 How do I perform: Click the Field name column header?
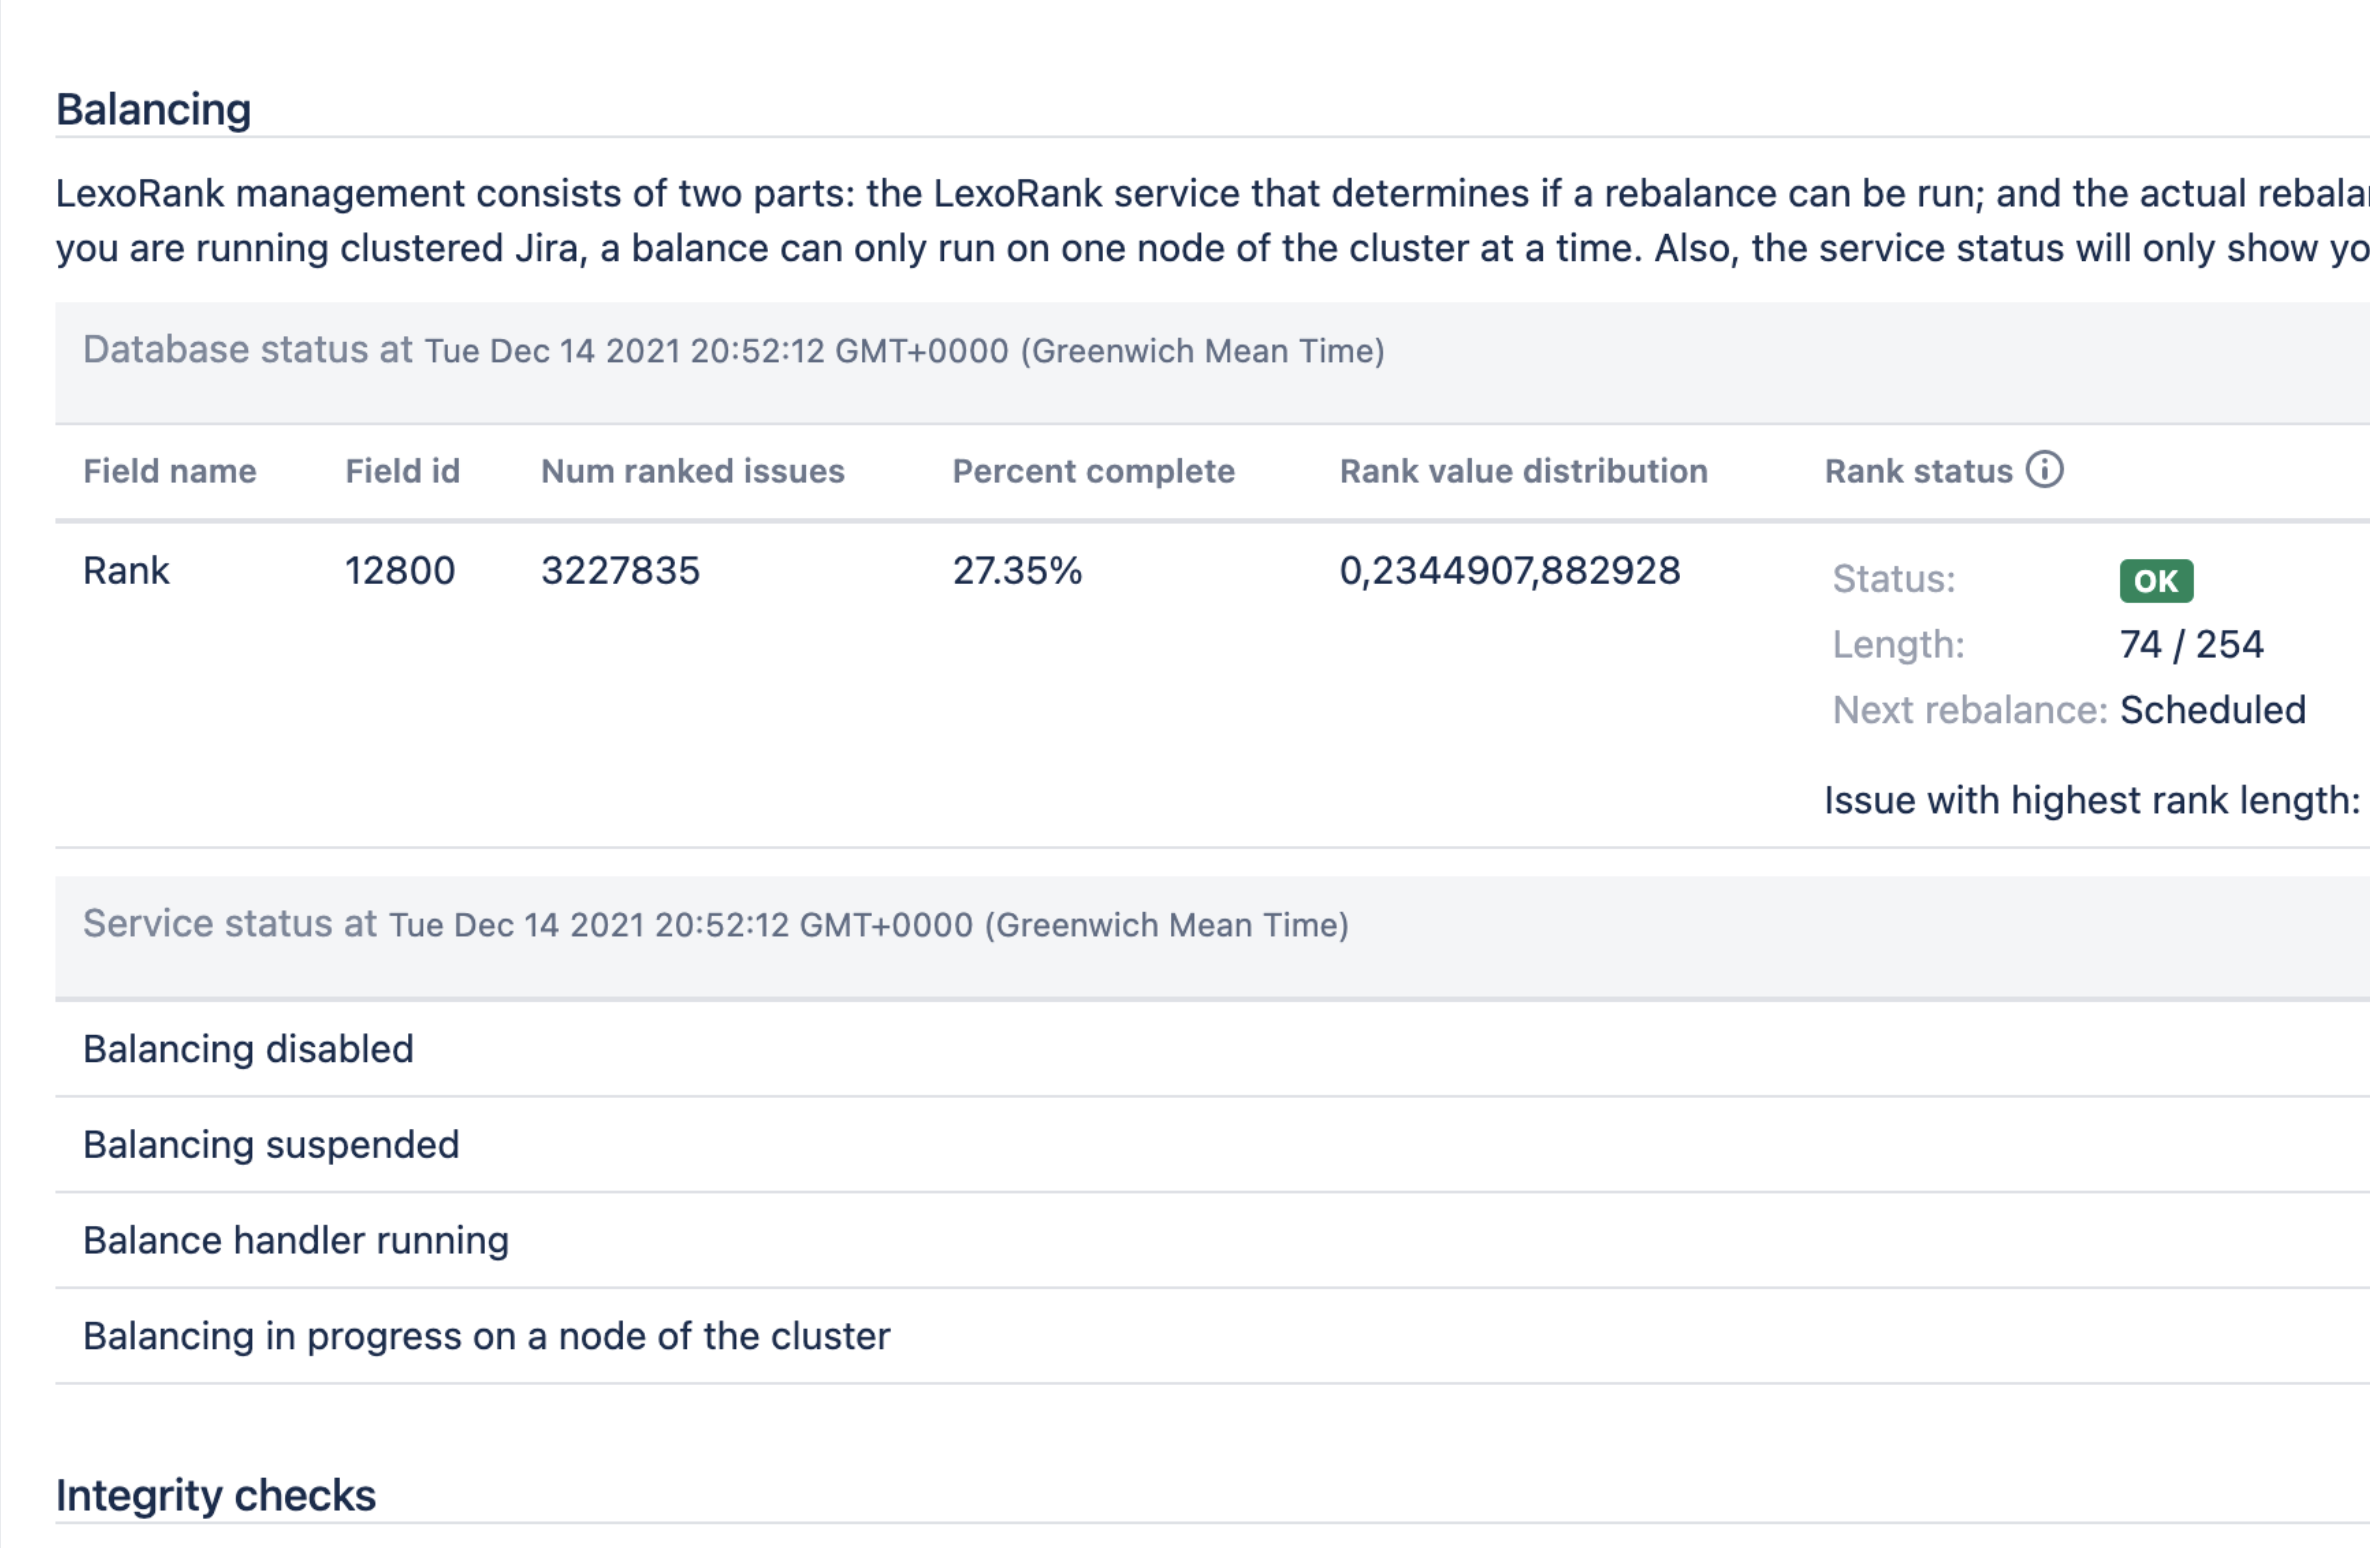169,471
